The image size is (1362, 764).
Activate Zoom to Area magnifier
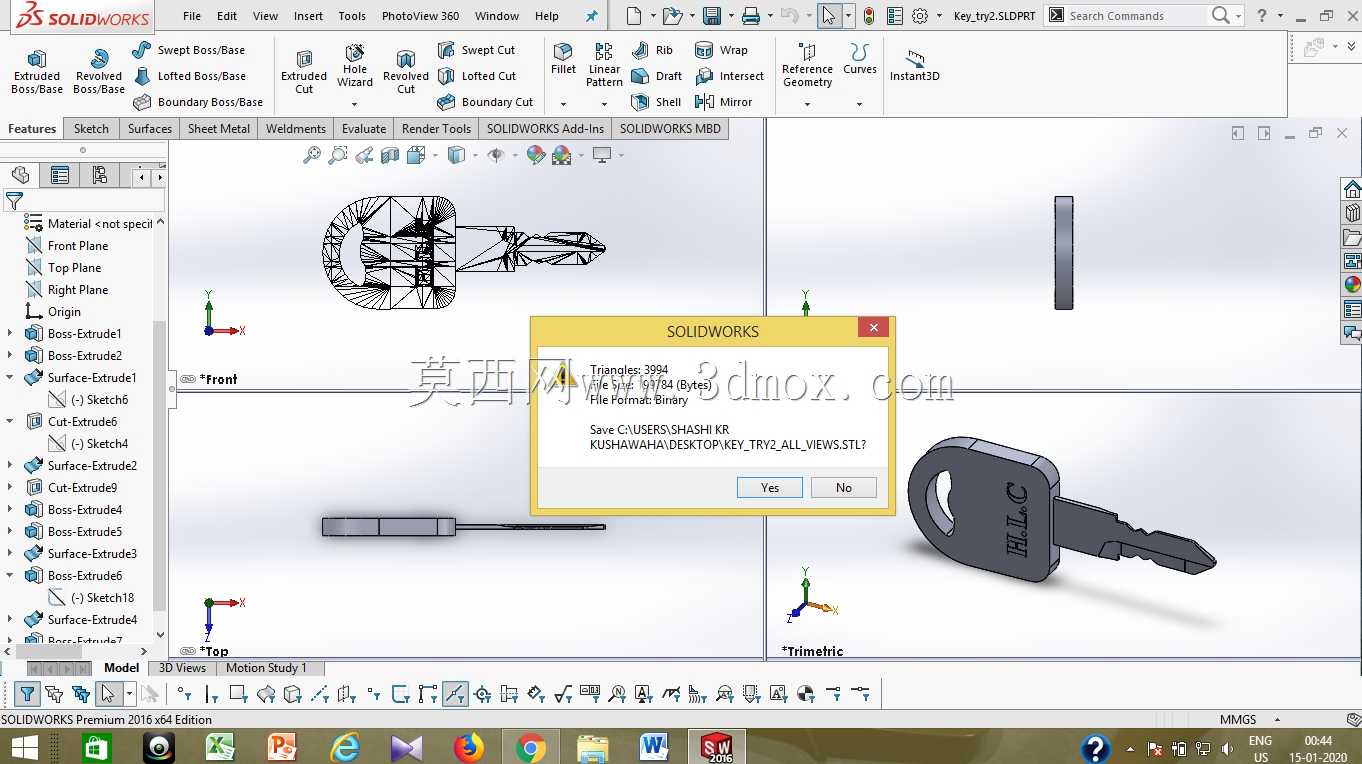[338, 155]
